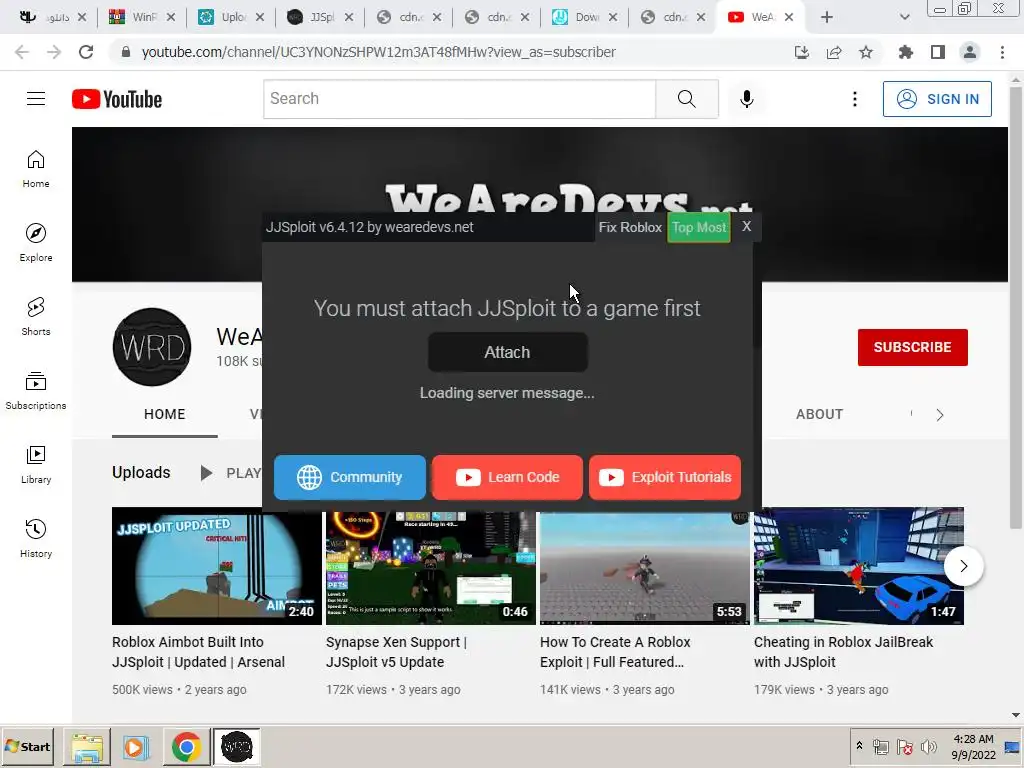Open Shorts in the YouTube sidebar
This screenshot has height=768, width=1024.
click(x=36, y=317)
